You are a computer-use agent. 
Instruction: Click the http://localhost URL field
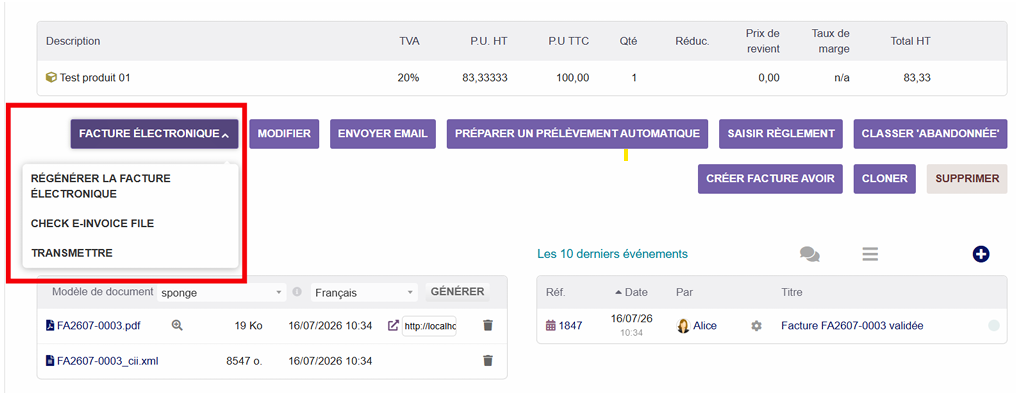click(429, 326)
